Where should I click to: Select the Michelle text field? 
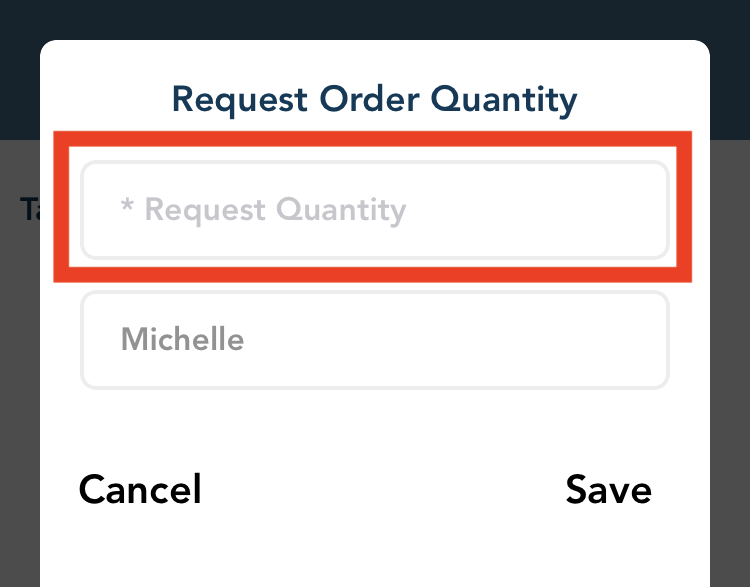pyautogui.click(x=374, y=340)
